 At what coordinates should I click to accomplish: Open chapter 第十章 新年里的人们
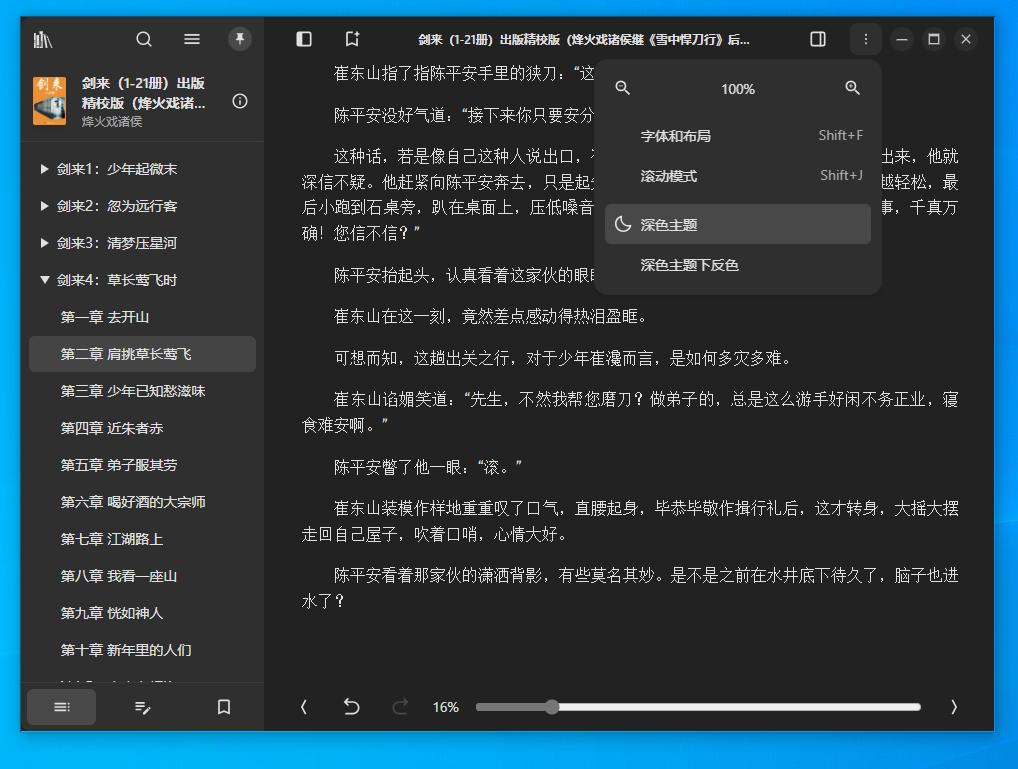coord(142,650)
